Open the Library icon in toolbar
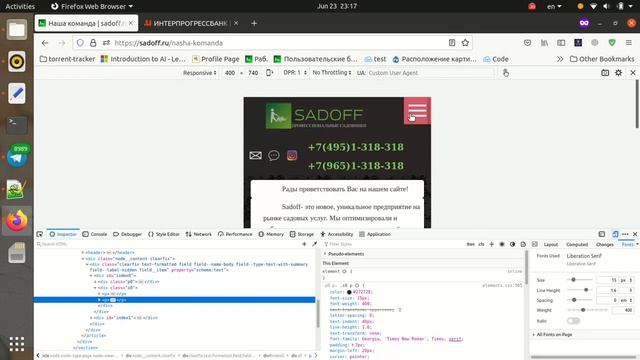Image resolution: width=640 pixels, height=360 pixels. click(544, 43)
